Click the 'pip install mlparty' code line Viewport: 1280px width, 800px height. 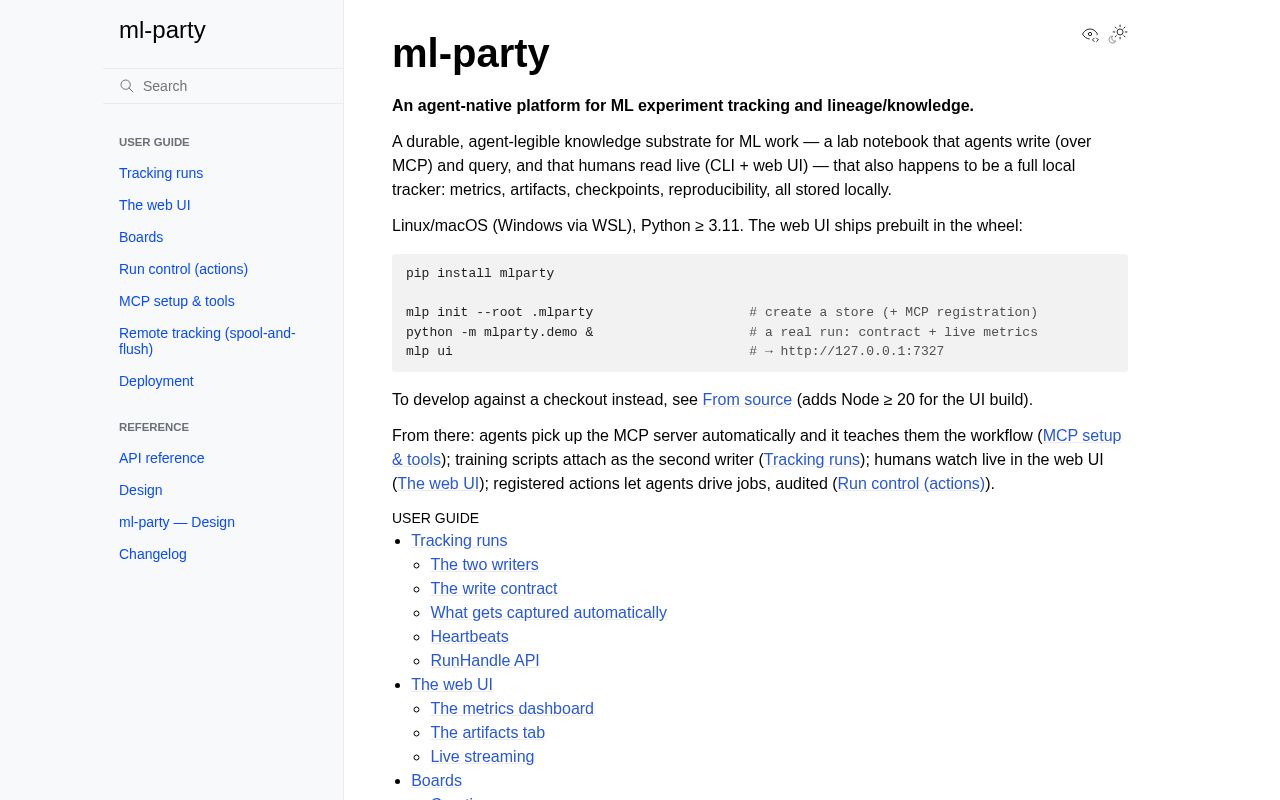(480, 274)
